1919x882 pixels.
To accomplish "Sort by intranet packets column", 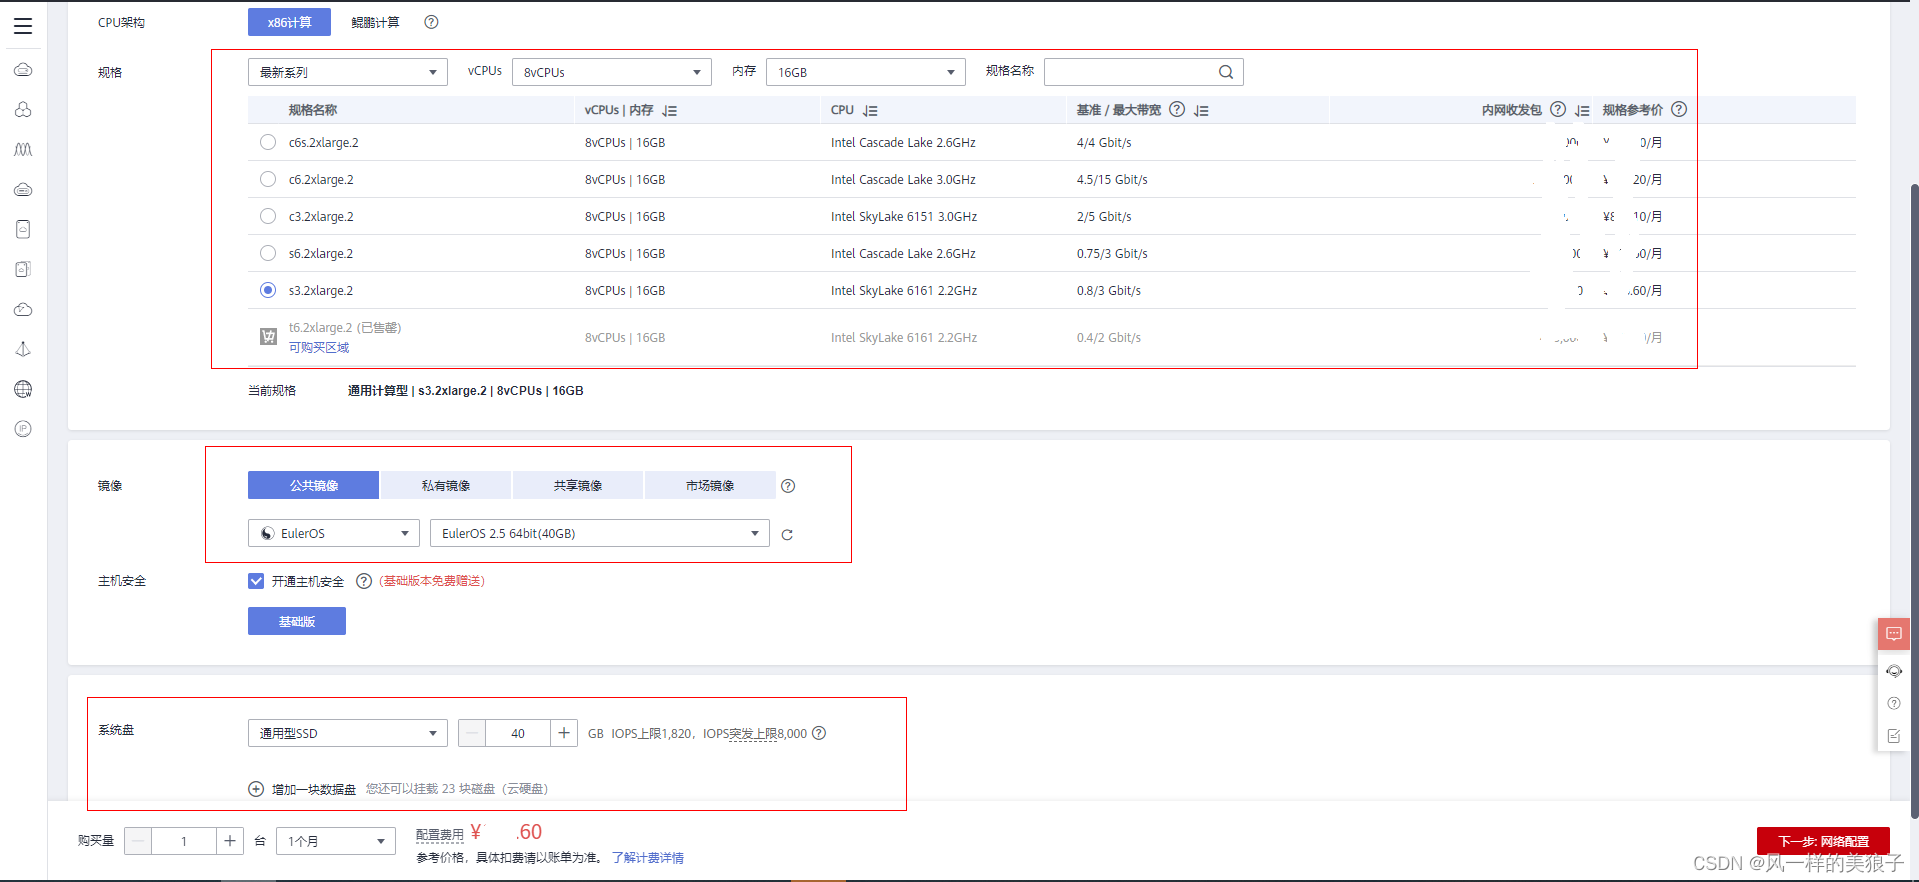I will tap(1582, 111).
